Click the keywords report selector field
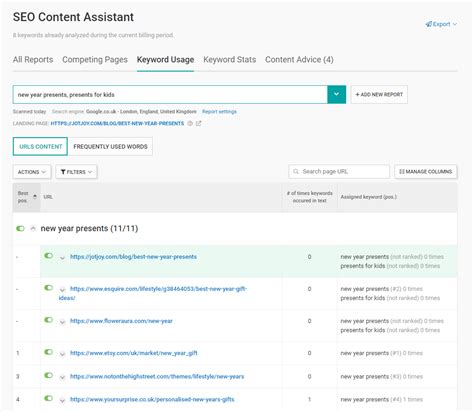Image resolution: width=474 pixels, height=412 pixels. 170,95
